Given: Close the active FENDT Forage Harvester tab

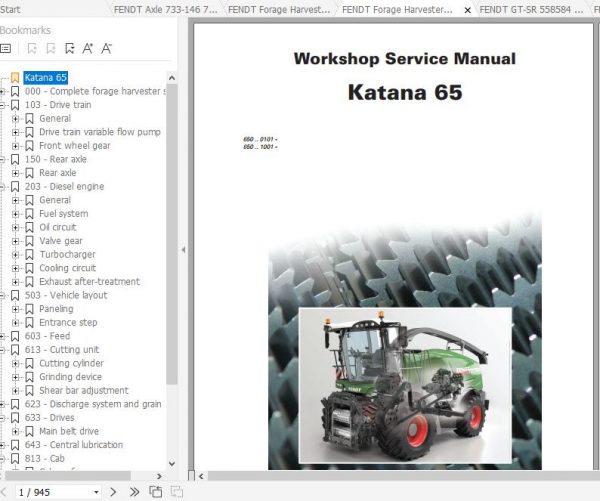Looking at the screenshot, I should (467, 10).
